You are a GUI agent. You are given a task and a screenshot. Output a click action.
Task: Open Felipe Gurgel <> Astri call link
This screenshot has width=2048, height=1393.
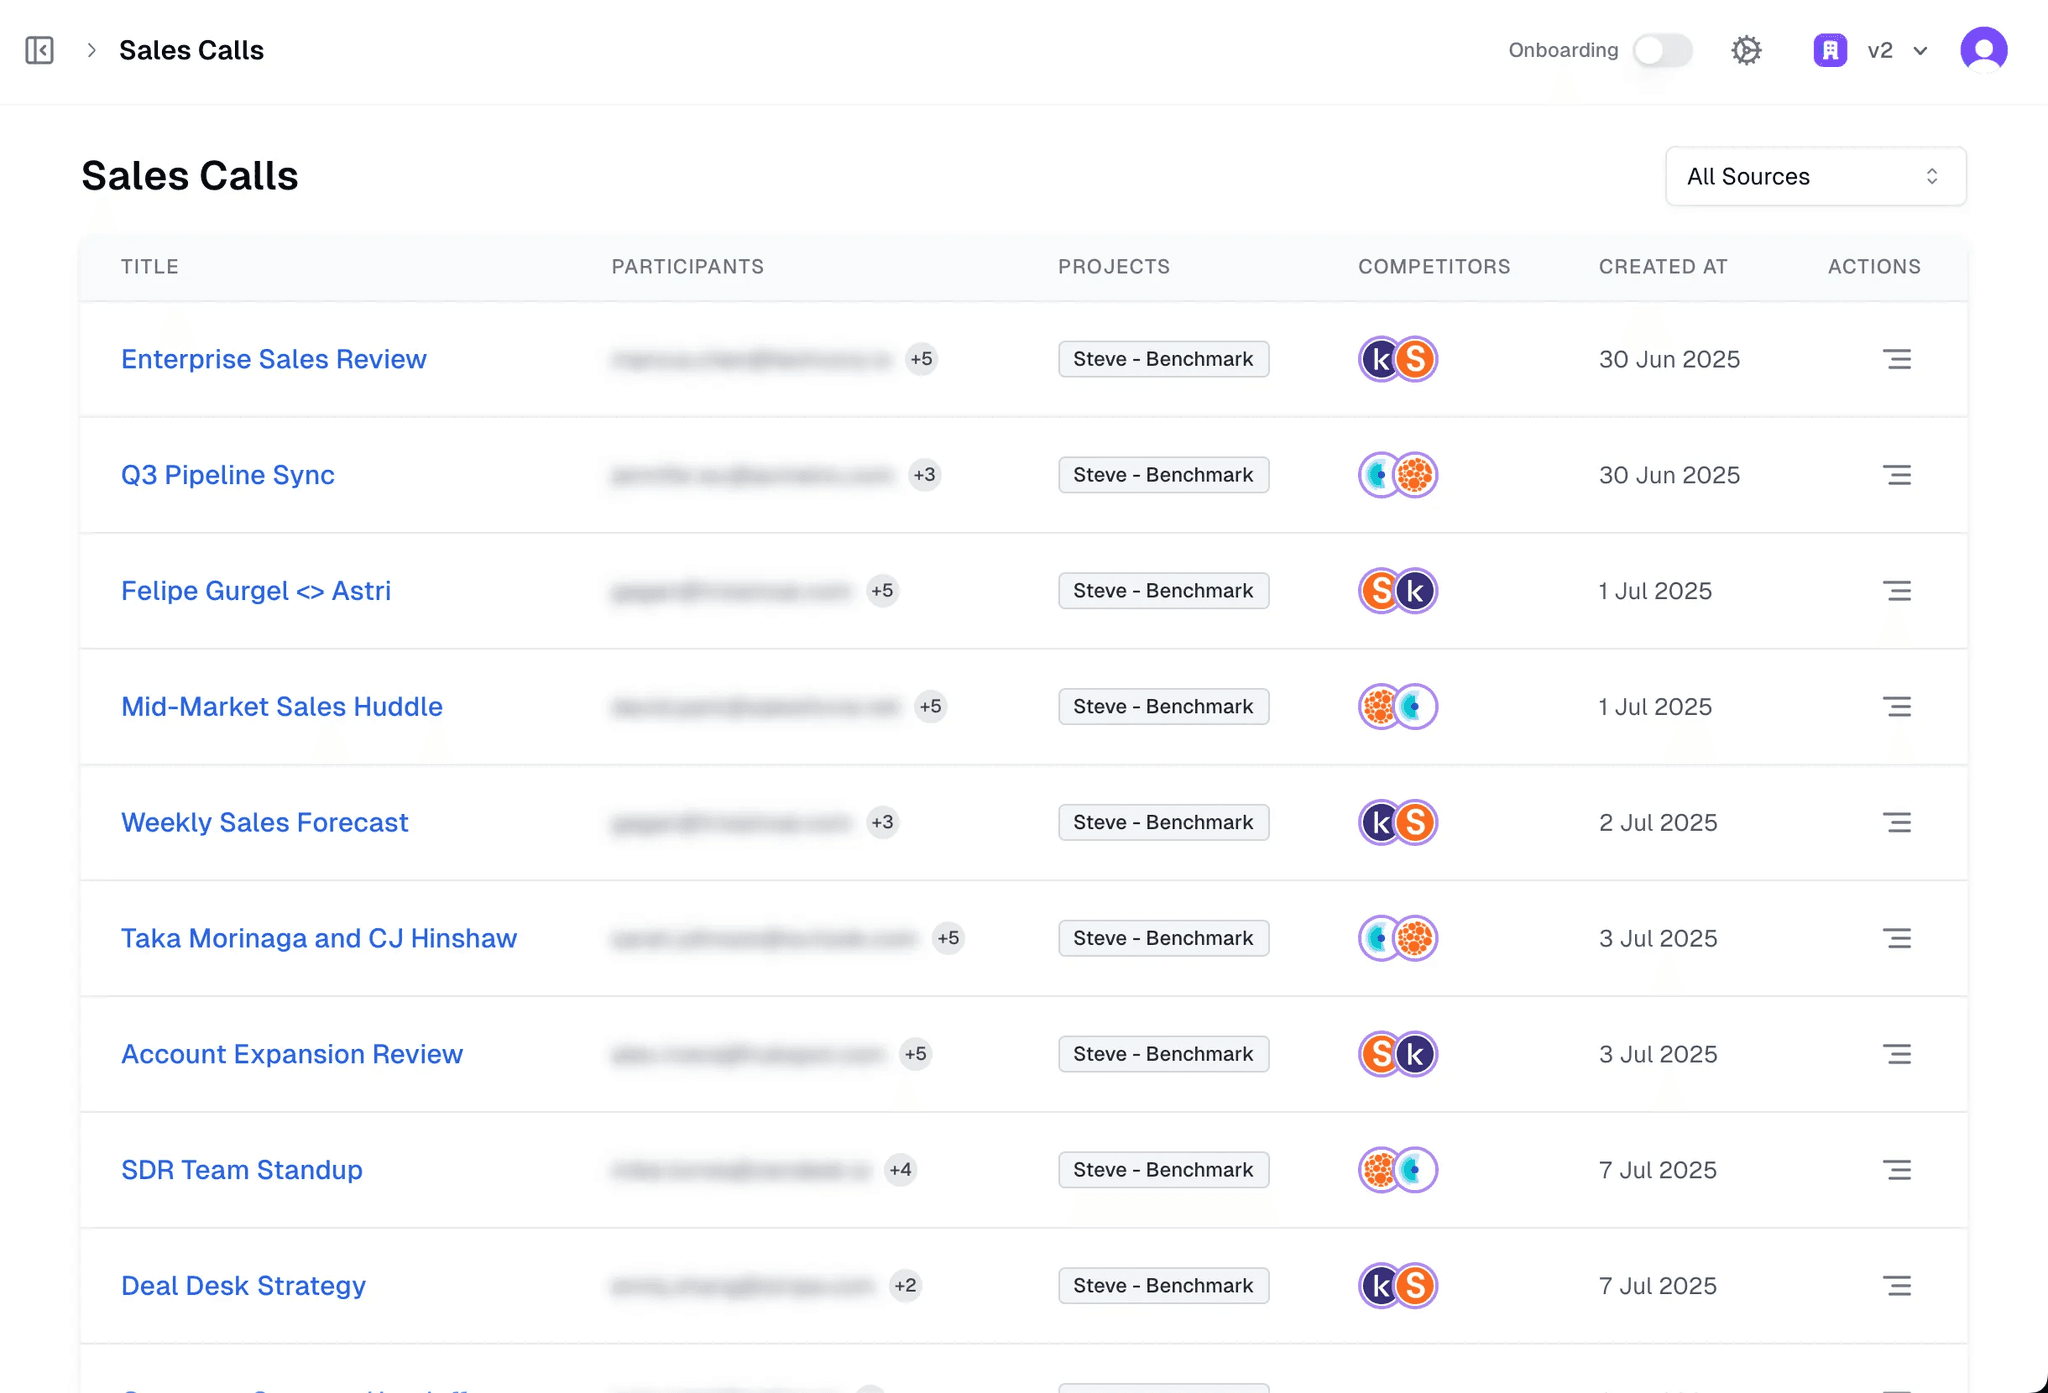pyautogui.click(x=256, y=591)
